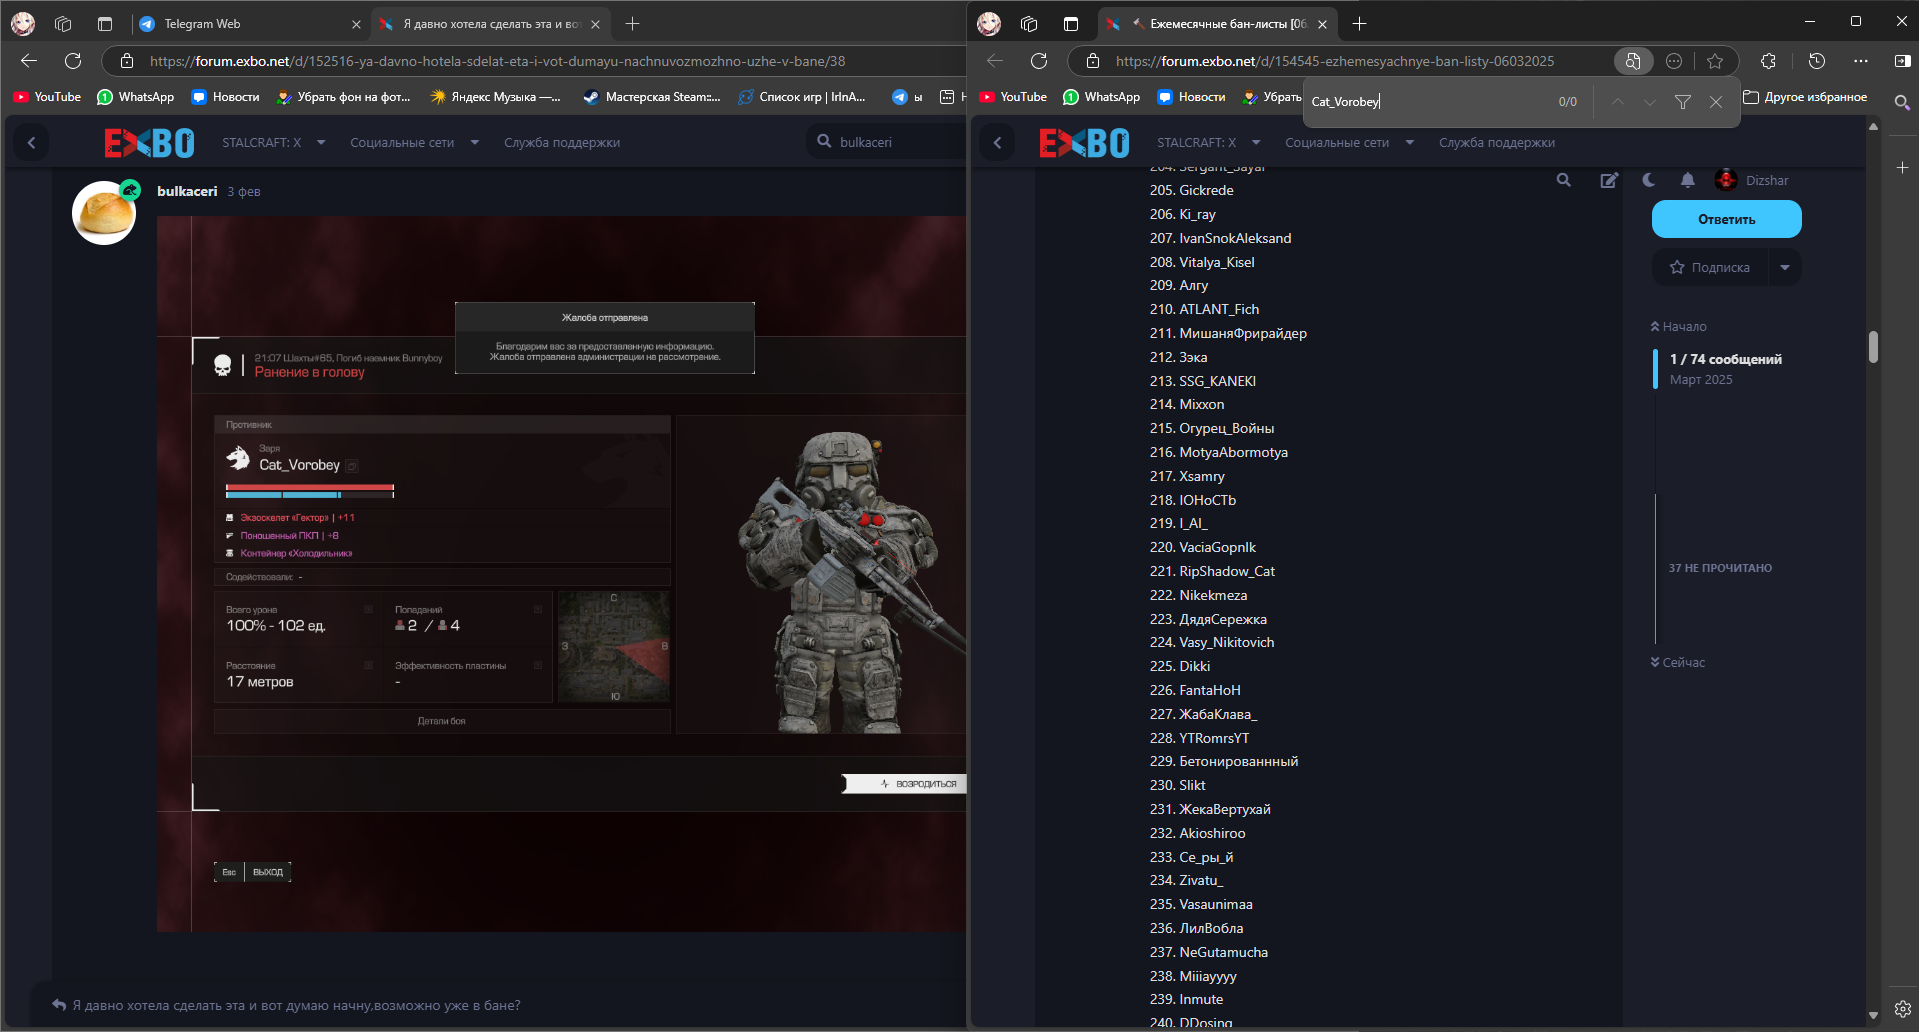
Task: Close Ежемесячные бан-листы tab
Action: 1322,24
